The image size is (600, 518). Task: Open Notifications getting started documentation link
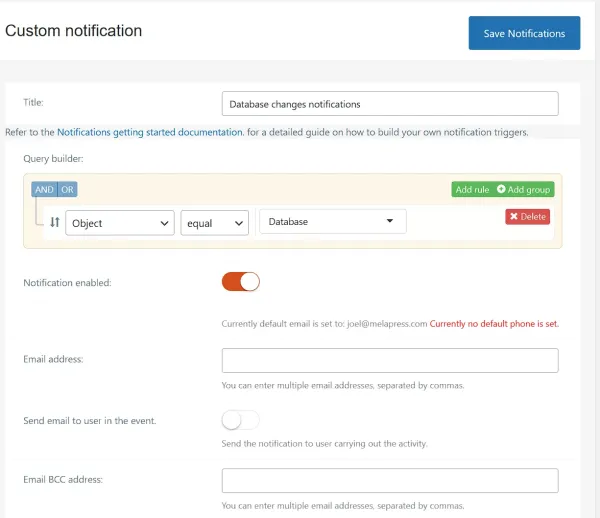point(149,132)
